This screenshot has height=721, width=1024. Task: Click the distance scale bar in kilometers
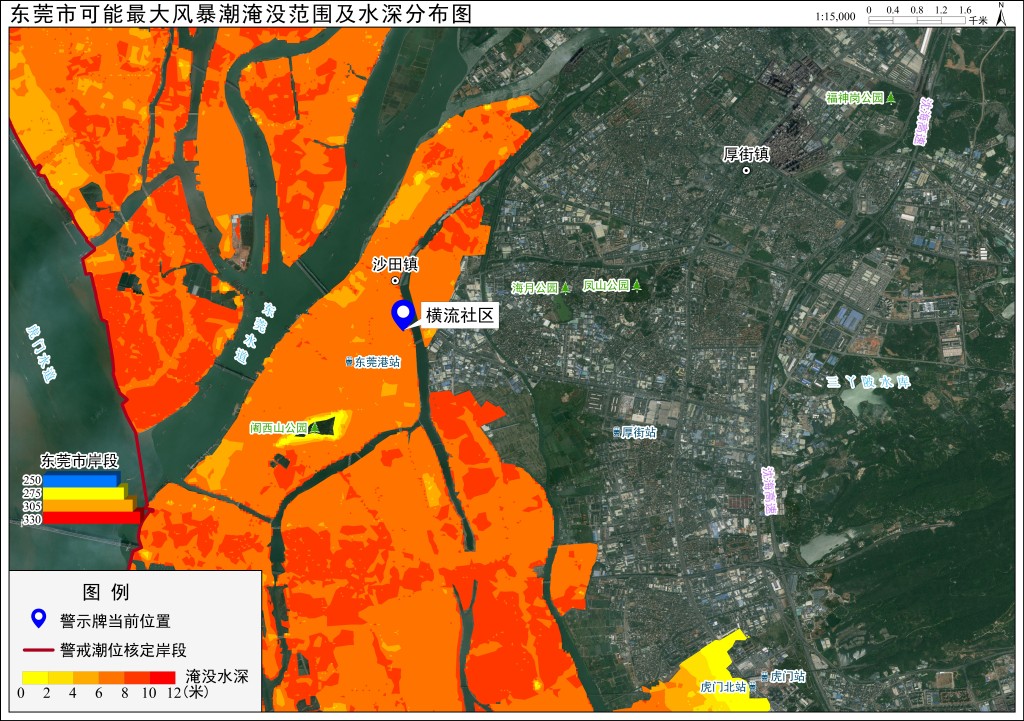(916, 20)
